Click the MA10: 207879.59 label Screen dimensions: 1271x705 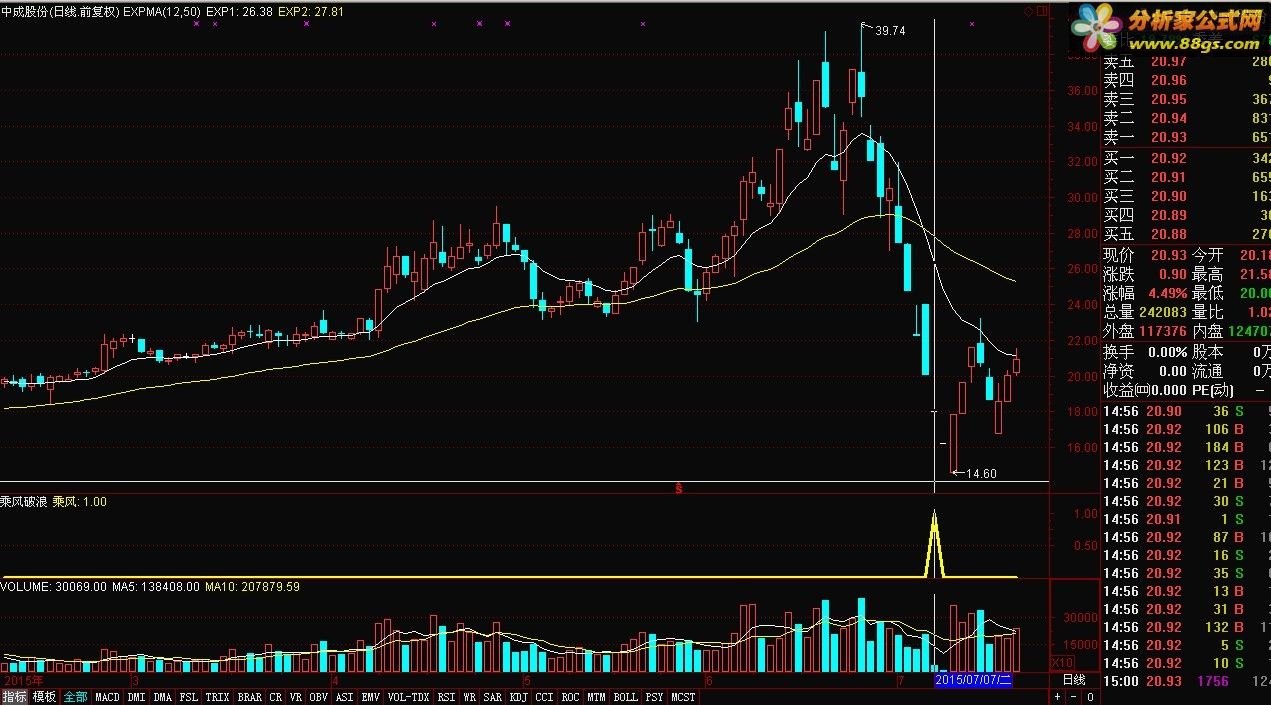tap(252, 587)
